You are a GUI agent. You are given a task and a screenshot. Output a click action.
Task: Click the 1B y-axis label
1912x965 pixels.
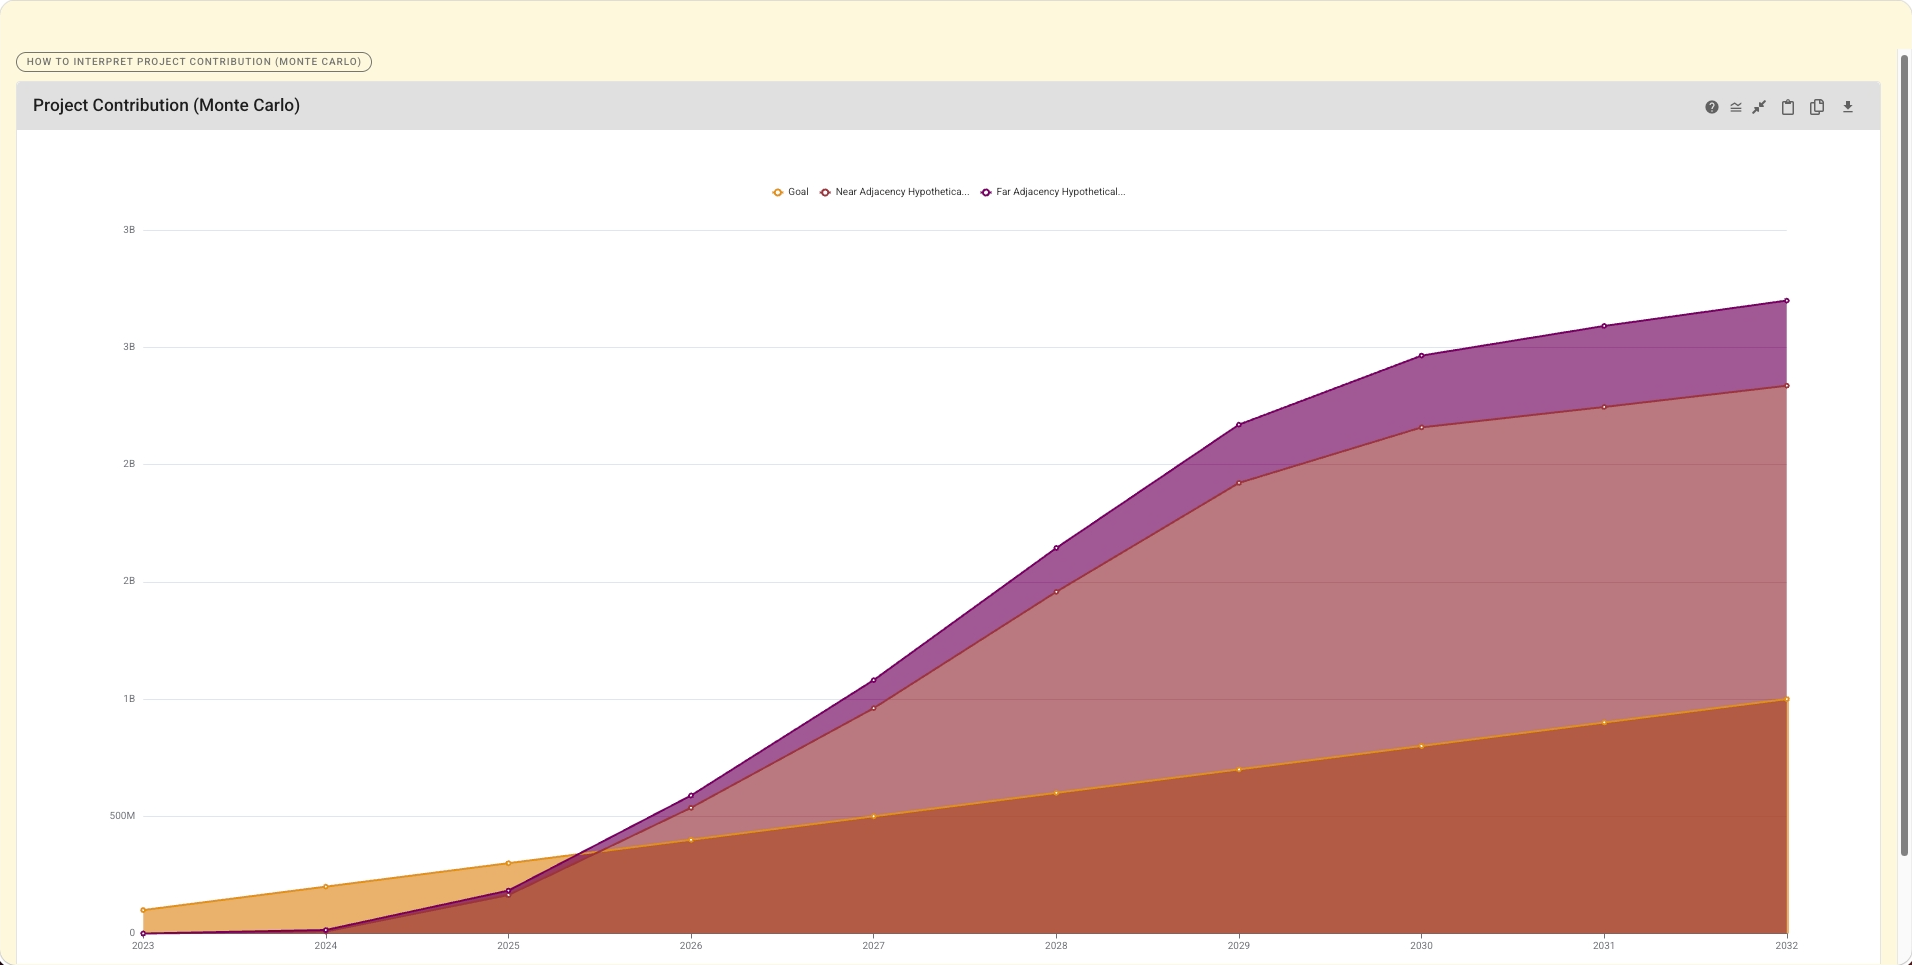point(129,699)
